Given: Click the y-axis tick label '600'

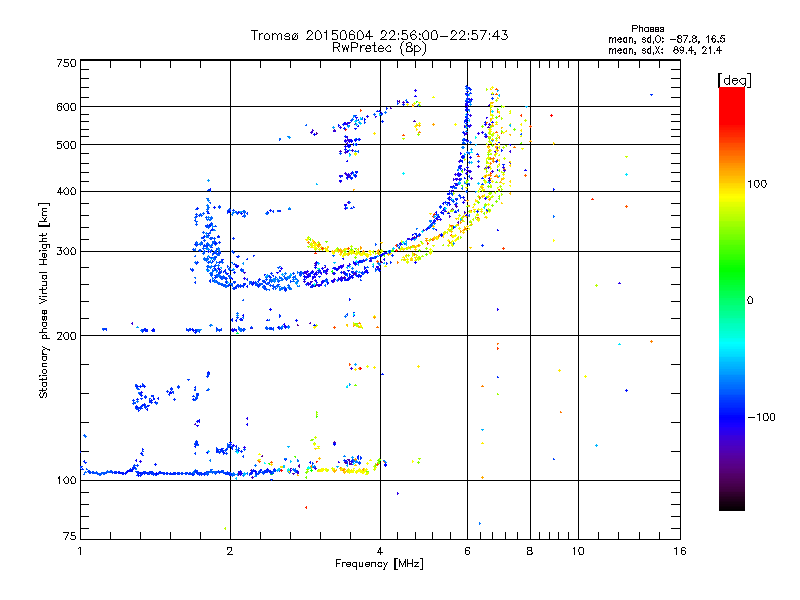Looking at the screenshot, I should click(x=66, y=107).
